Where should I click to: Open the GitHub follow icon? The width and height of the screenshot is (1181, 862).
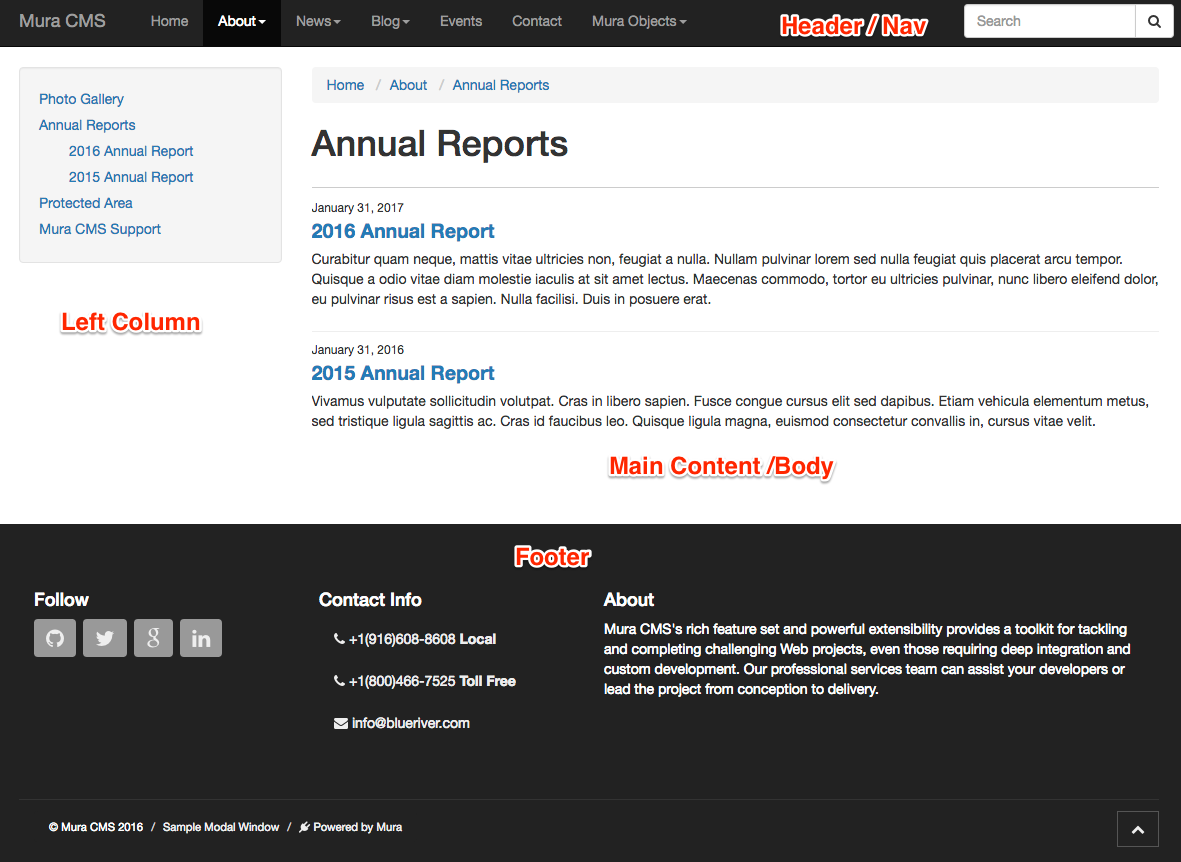click(x=55, y=638)
